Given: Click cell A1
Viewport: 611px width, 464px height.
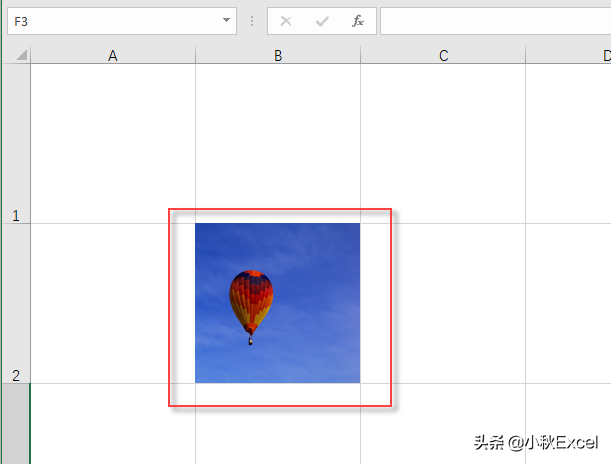Looking at the screenshot, I should click(x=113, y=143).
